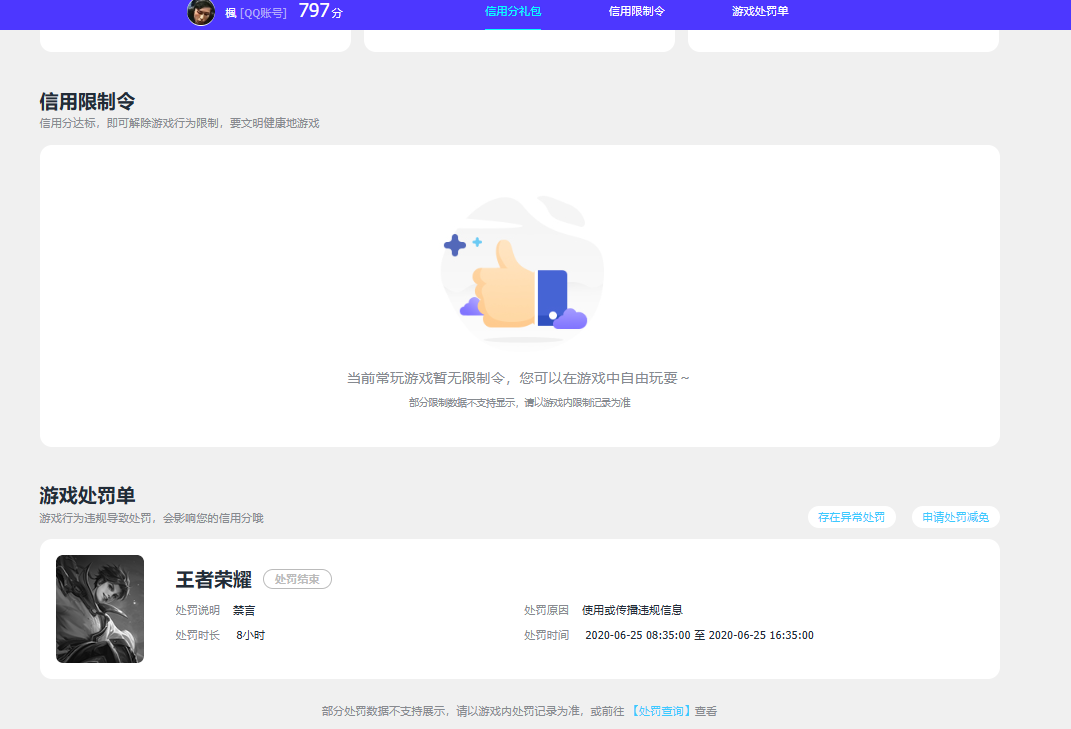Image resolution: width=1071 pixels, height=729 pixels.
Task: Click the 存在异常处罚 button
Action: tap(851, 516)
